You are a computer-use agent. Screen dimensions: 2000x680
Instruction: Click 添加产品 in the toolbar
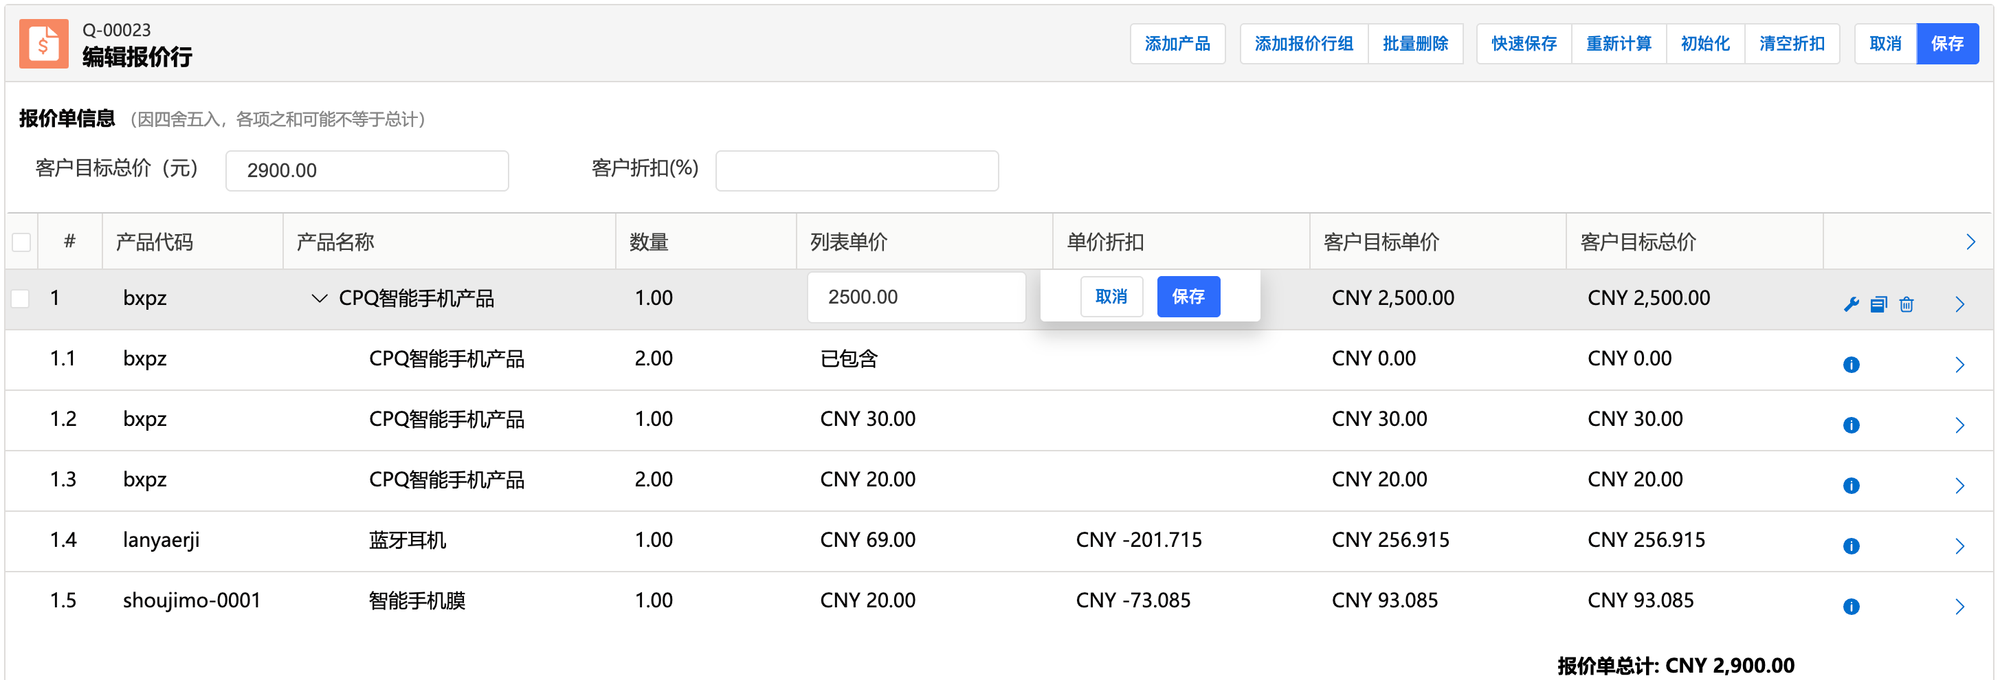coord(1177,44)
